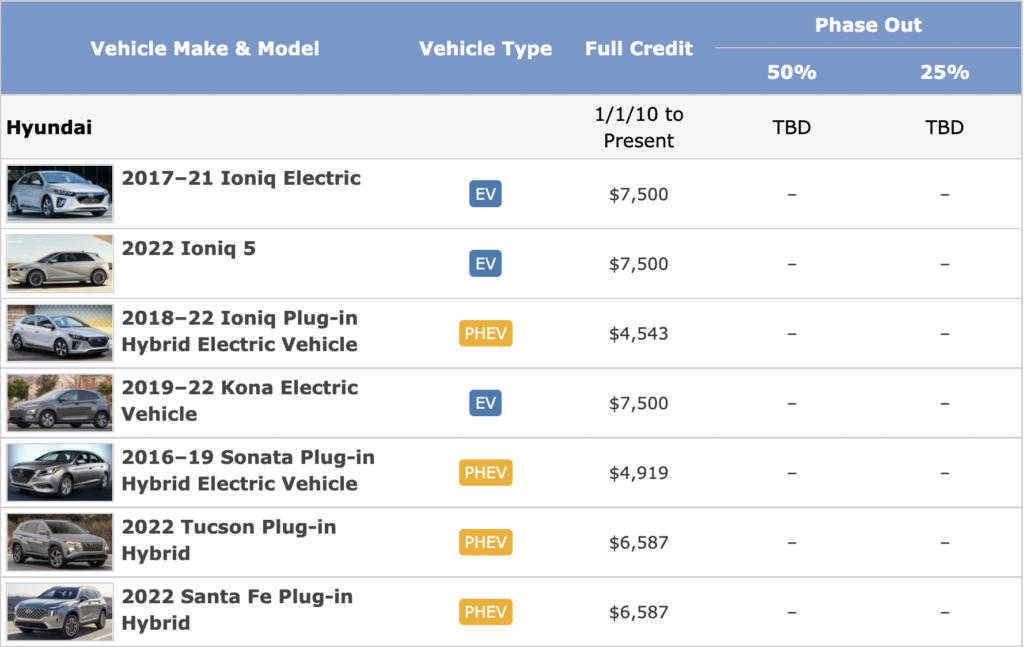Select the PHEV badge for Tucson Plug-in Hybrid
This screenshot has width=1024, height=647.
coord(485,542)
